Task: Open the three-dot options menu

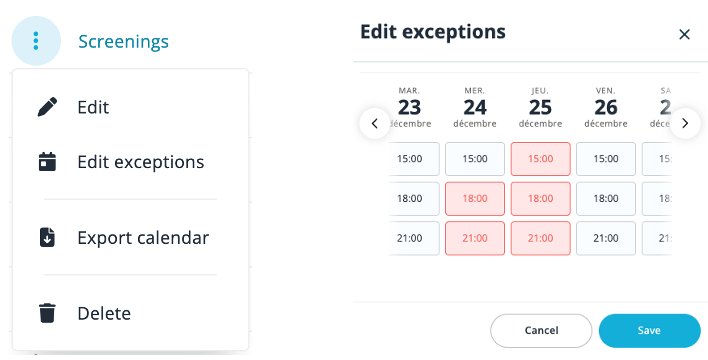Action: (x=36, y=41)
